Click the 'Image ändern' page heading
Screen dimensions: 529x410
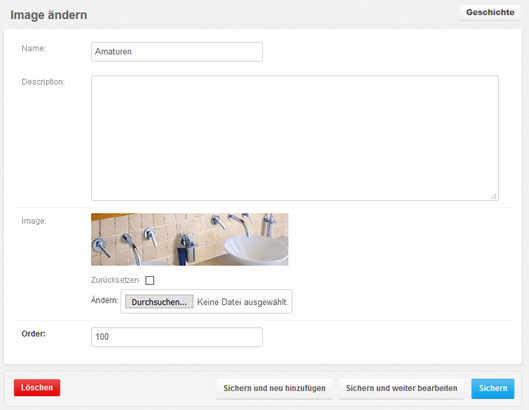(x=49, y=15)
